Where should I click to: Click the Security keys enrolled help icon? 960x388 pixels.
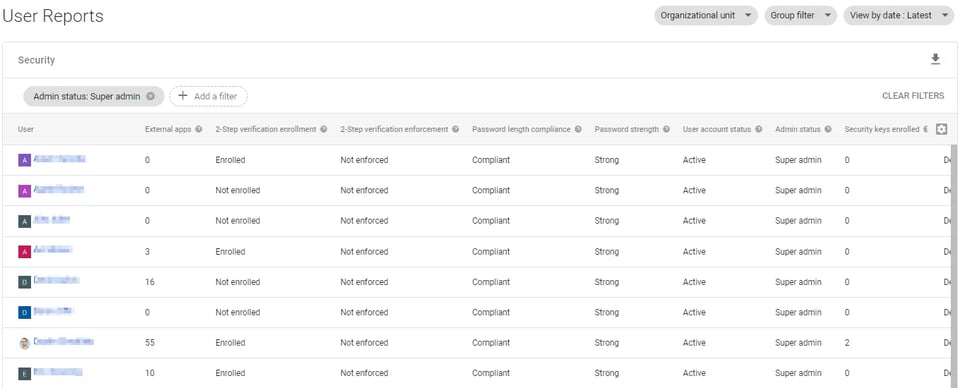coord(925,130)
